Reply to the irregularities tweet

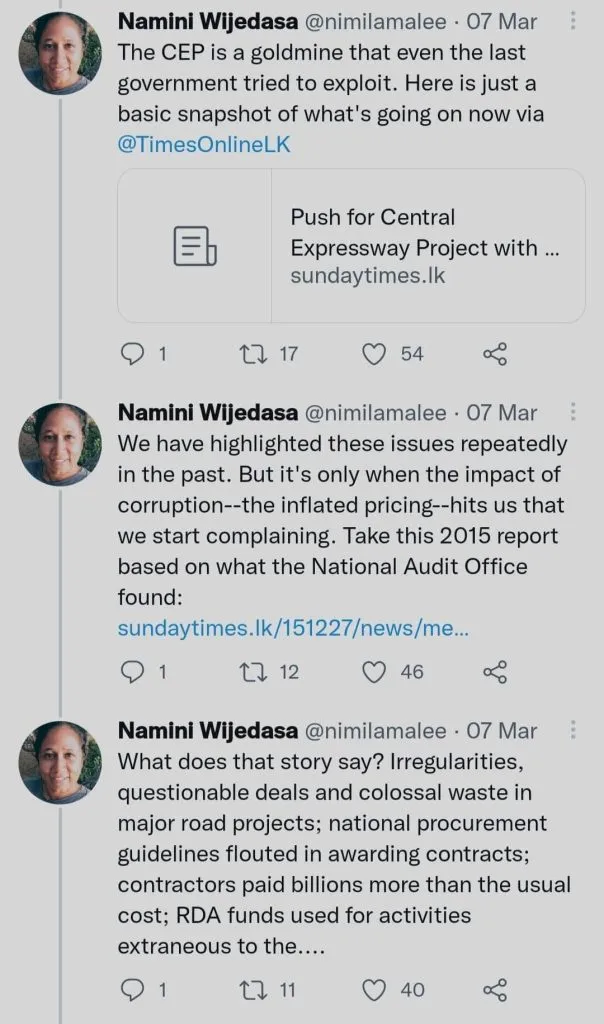pos(132,990)
